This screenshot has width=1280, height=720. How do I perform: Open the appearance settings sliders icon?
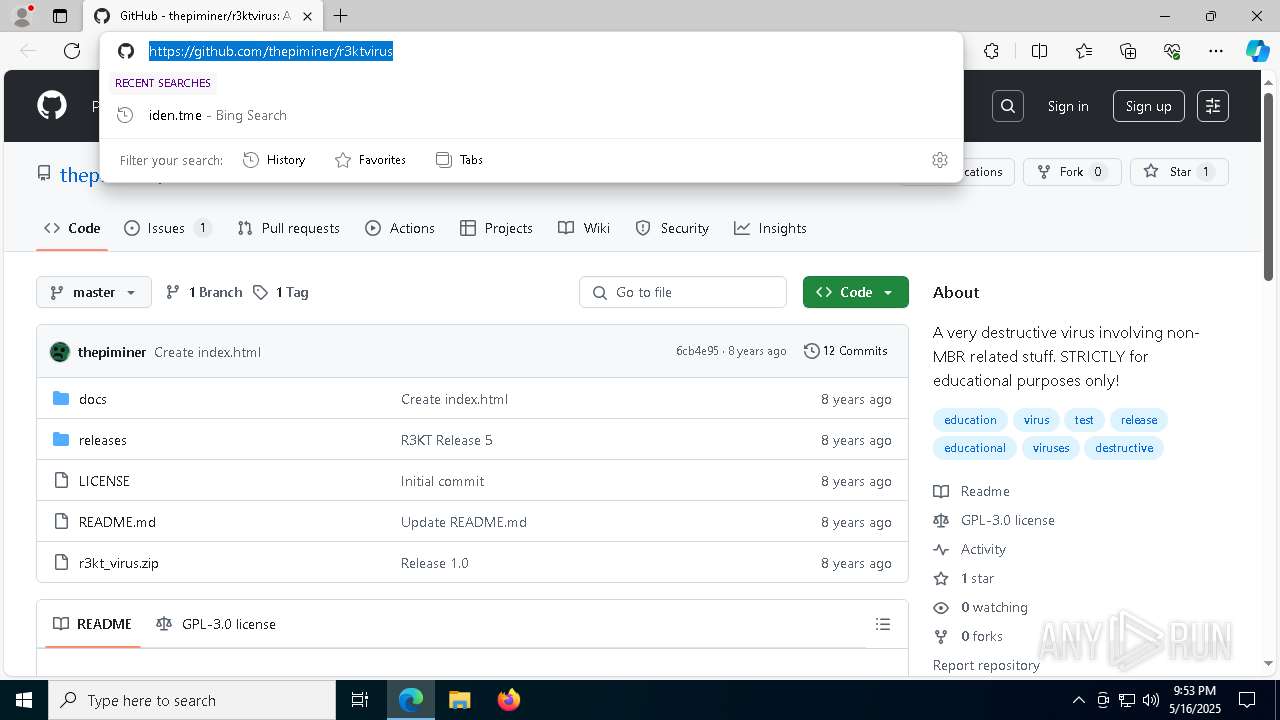1213,106
